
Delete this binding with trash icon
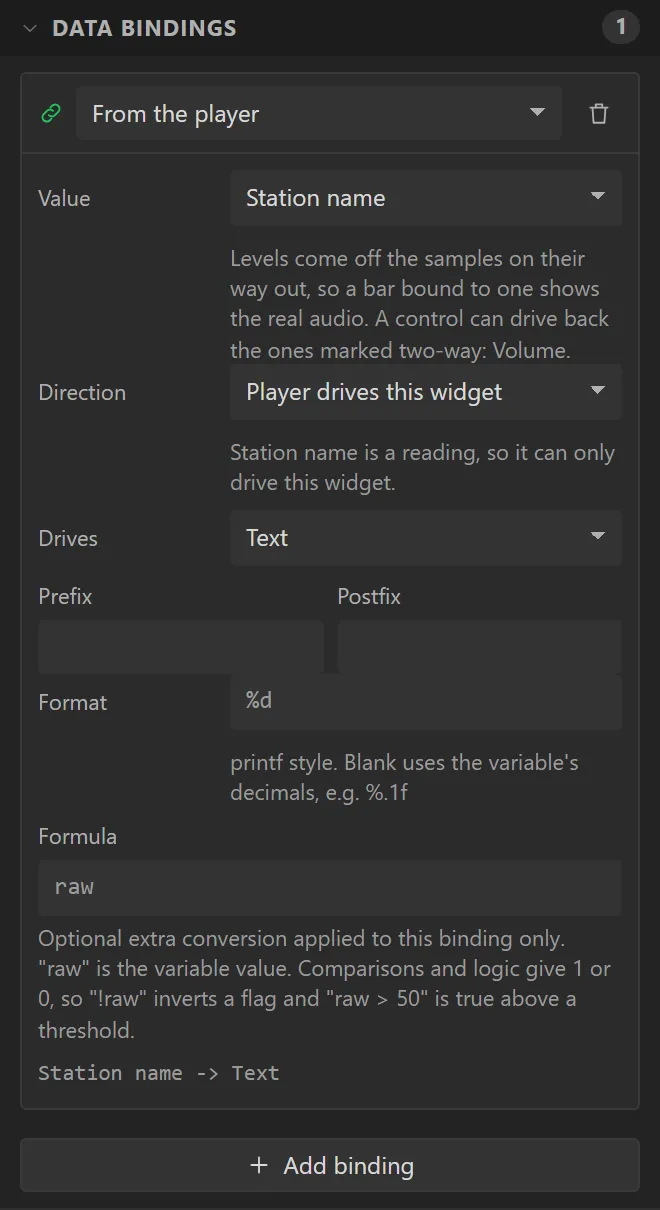pyautogui.click(x=599, y=114)
